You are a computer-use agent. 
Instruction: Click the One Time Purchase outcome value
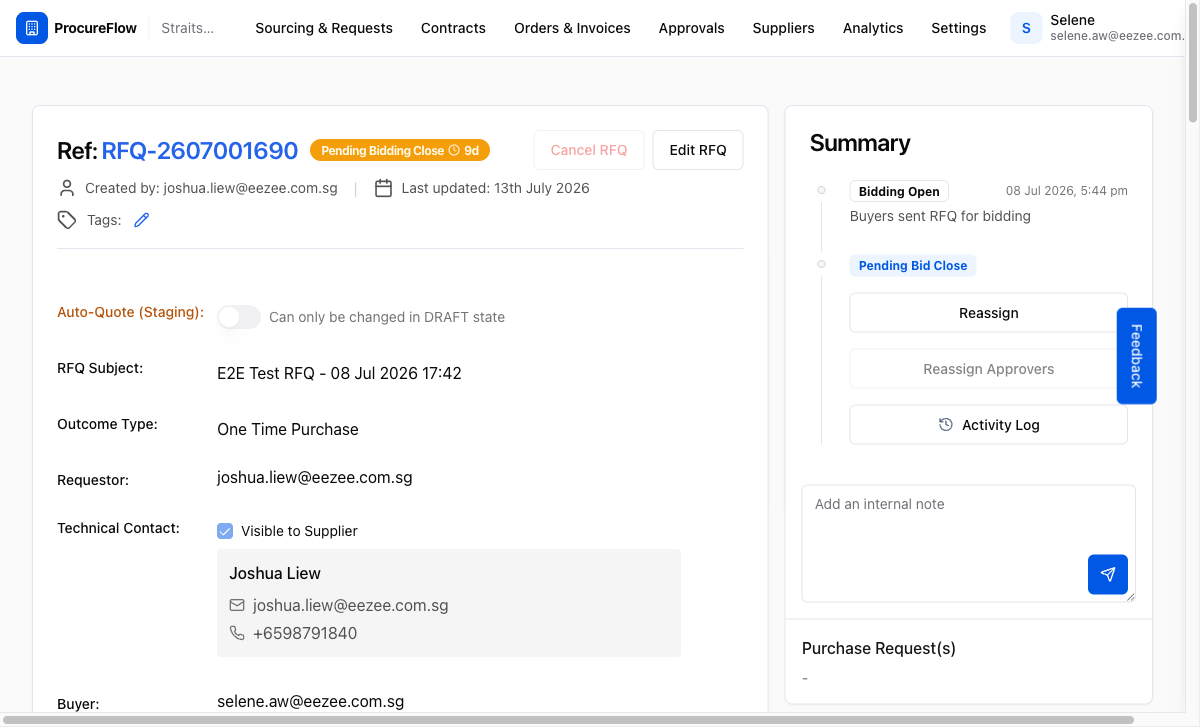coord(288,429)
